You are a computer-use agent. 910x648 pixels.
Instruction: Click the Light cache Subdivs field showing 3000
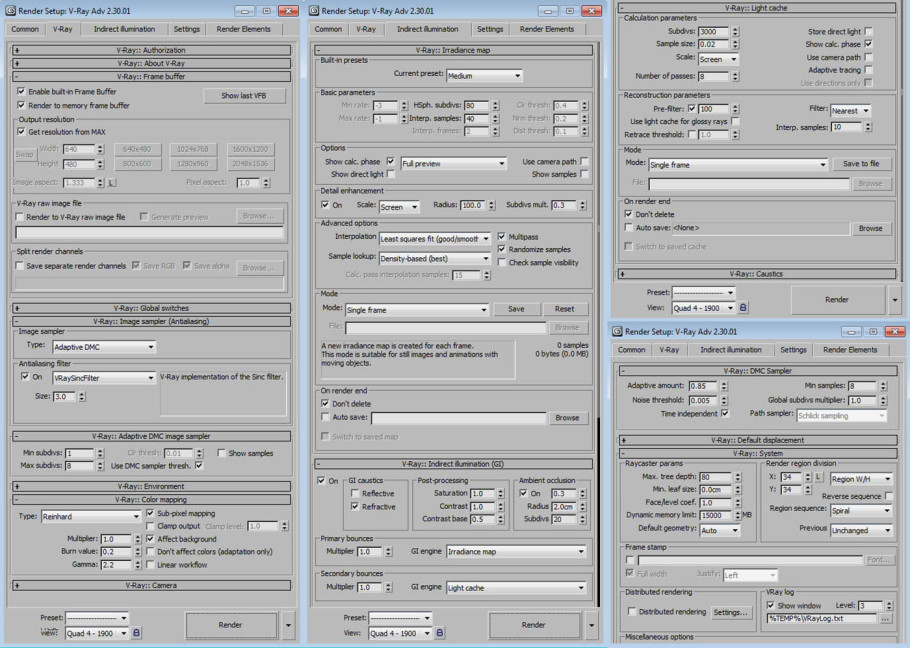point(713,31)
